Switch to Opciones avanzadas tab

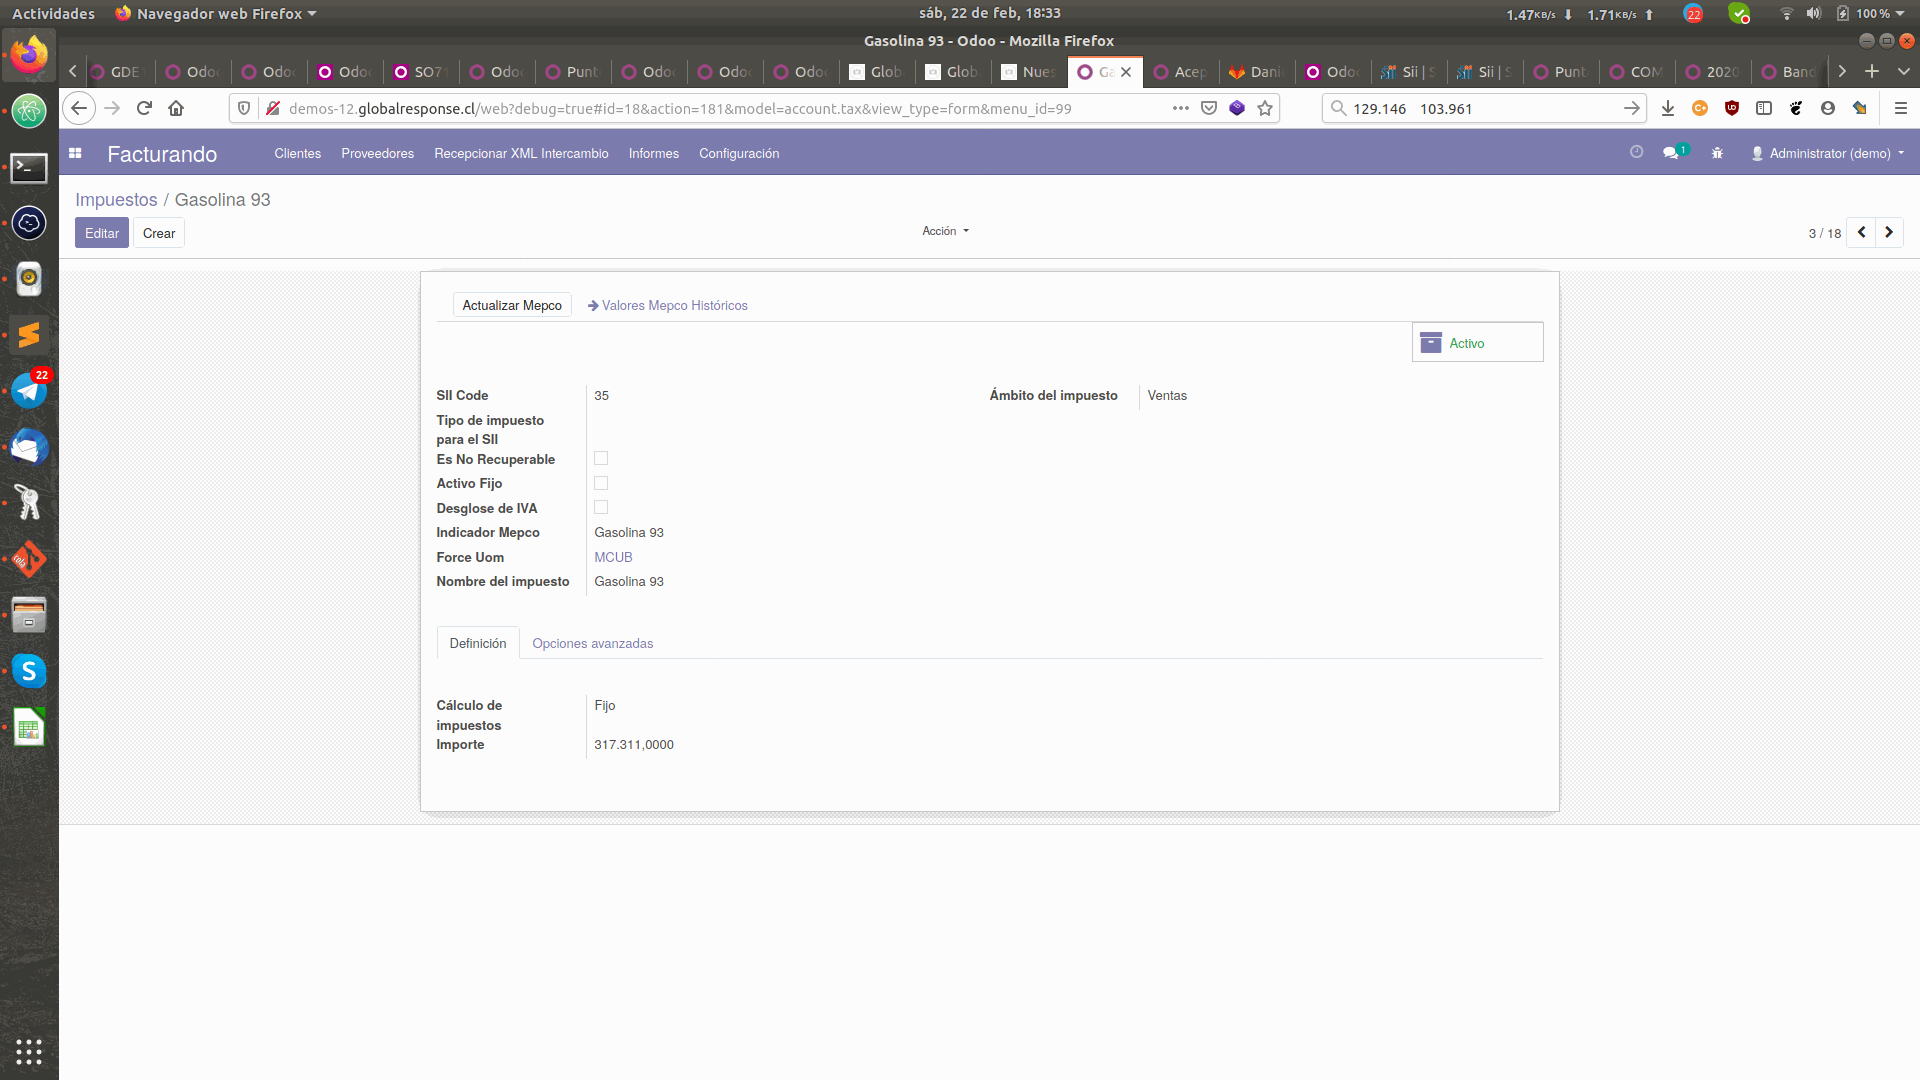pyautogui.click(x=592, y=644)
